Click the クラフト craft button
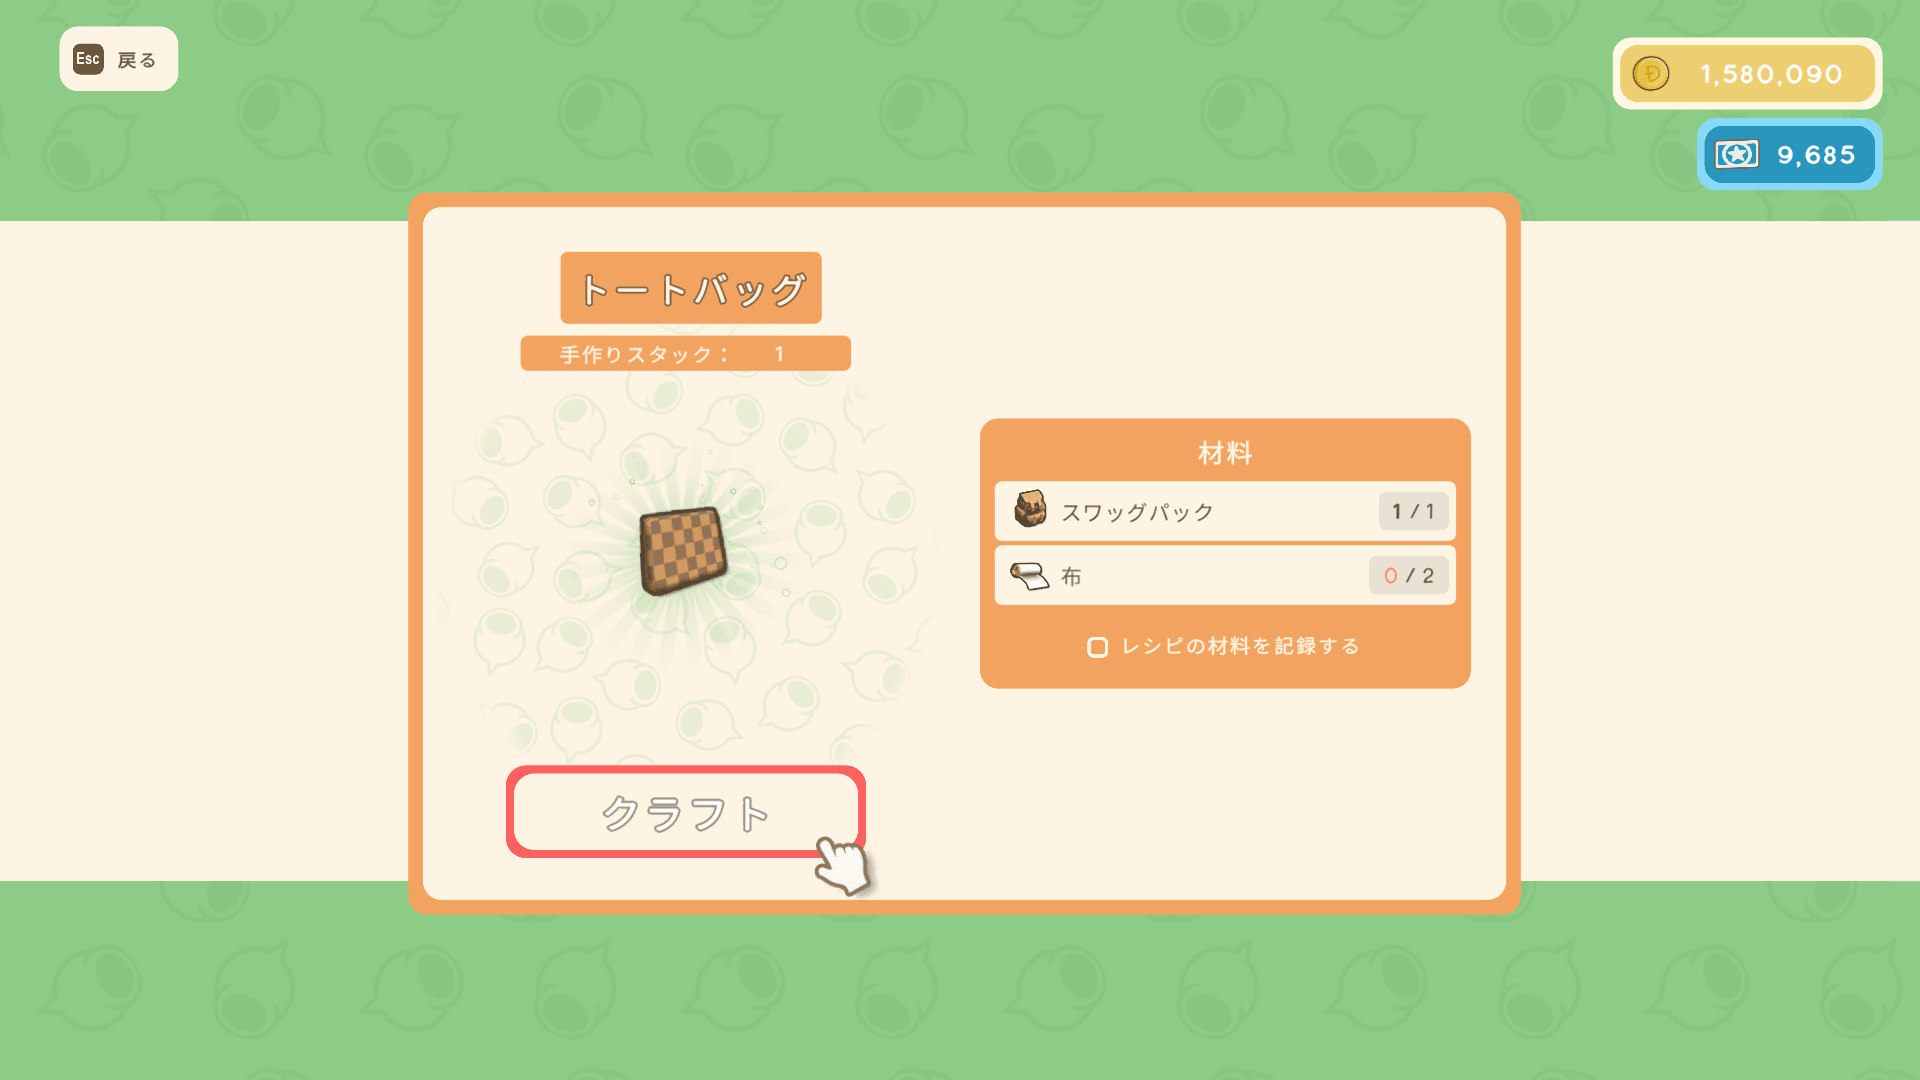The image size is (1920, 1080). coord(685,812)
